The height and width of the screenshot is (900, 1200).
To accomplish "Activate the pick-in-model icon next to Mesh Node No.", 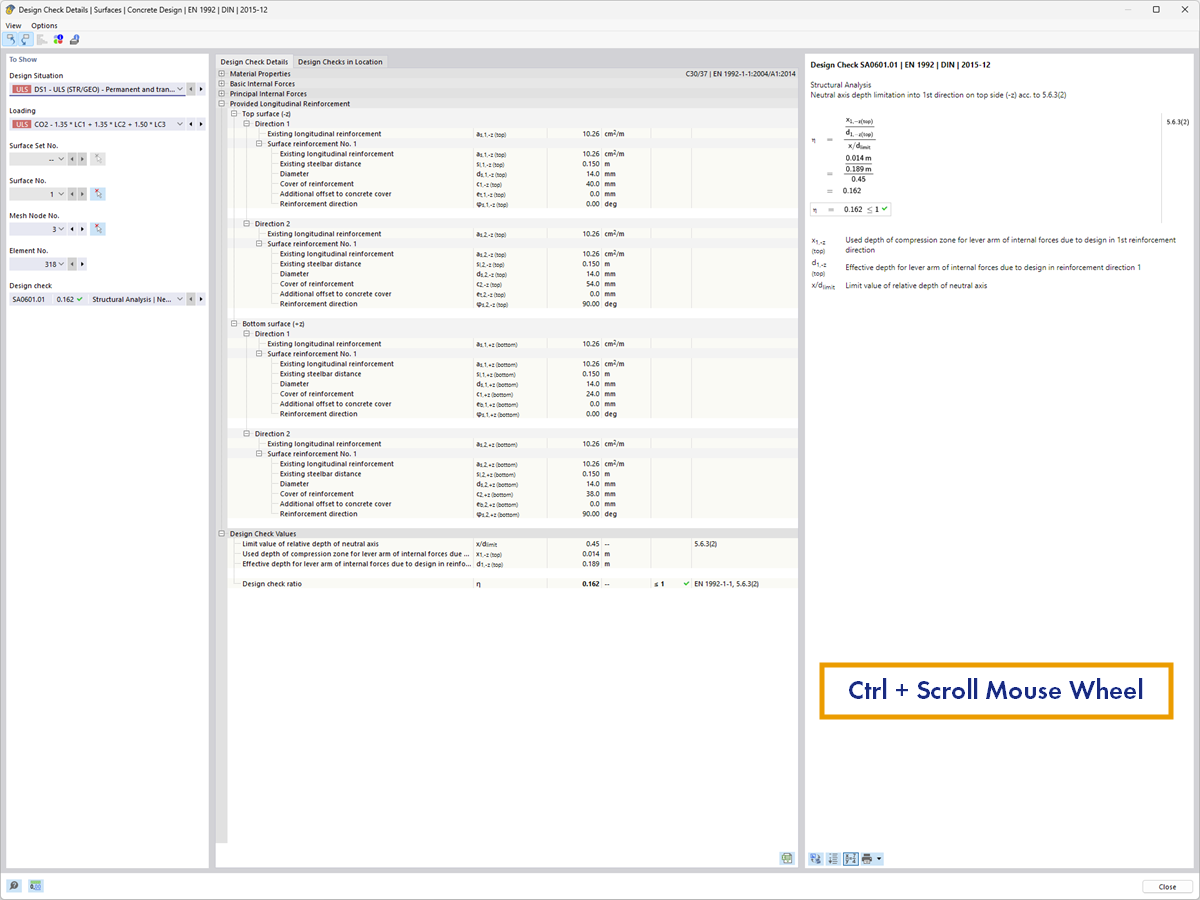I will (97, 228).
